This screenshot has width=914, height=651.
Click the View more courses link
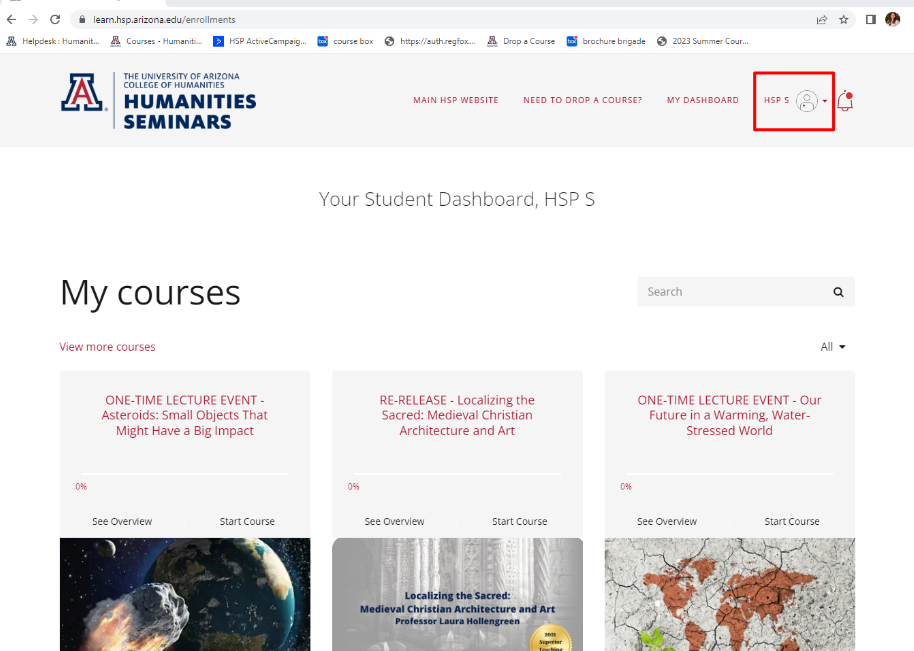[107, 347]
